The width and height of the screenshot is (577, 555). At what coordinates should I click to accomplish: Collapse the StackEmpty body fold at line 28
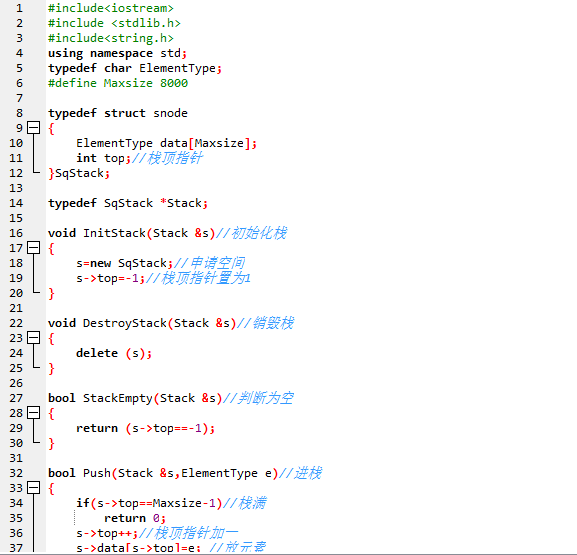pos(33,413)
